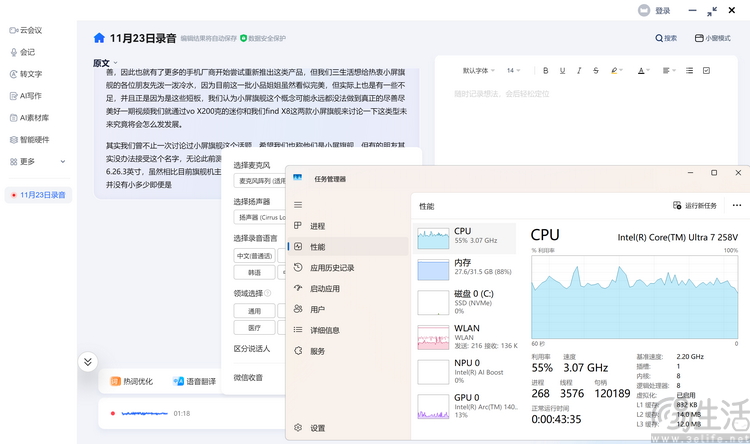Click the double-chevron collapse button
Screen dimensions: 750x444
[x=88, y=362]
